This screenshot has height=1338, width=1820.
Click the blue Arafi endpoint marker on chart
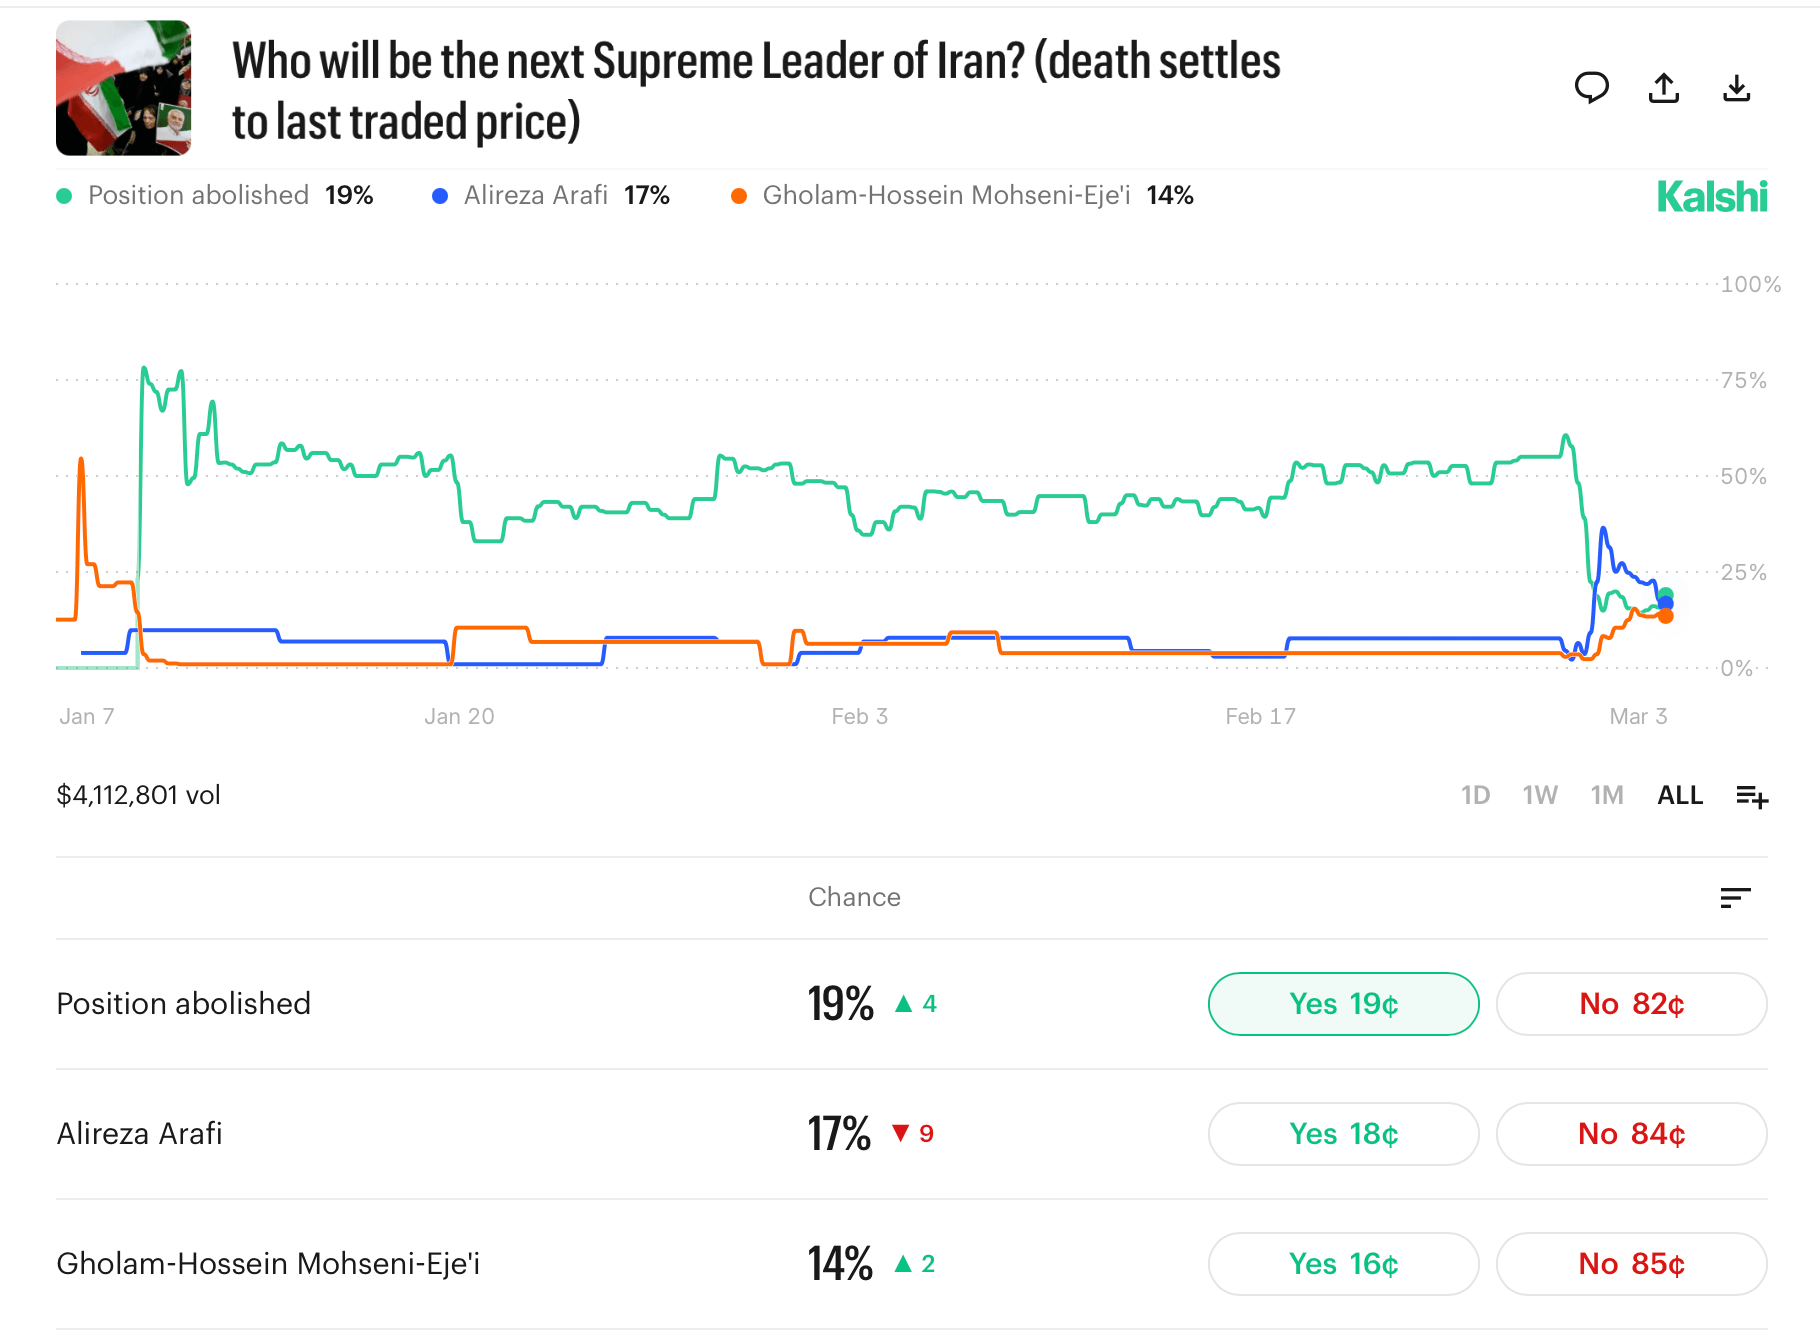pyautogui.click(x=1668, y=602)
